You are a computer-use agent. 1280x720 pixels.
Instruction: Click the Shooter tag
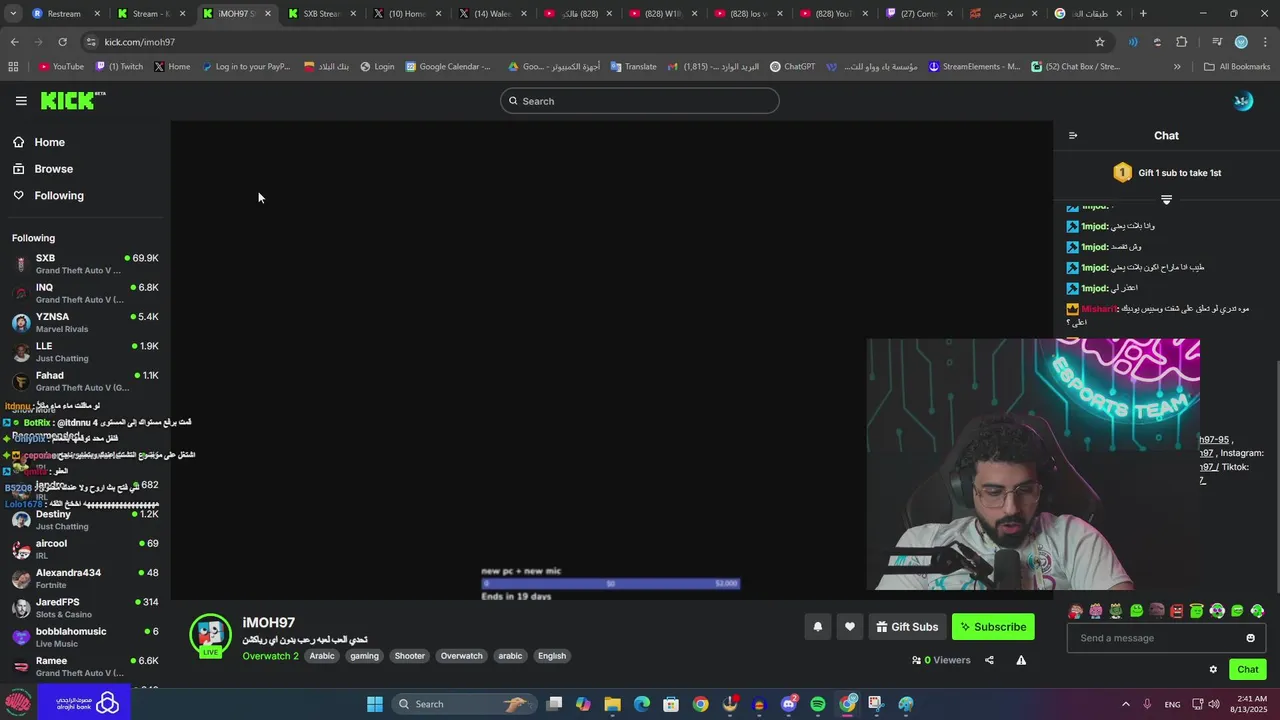(410, 656)
